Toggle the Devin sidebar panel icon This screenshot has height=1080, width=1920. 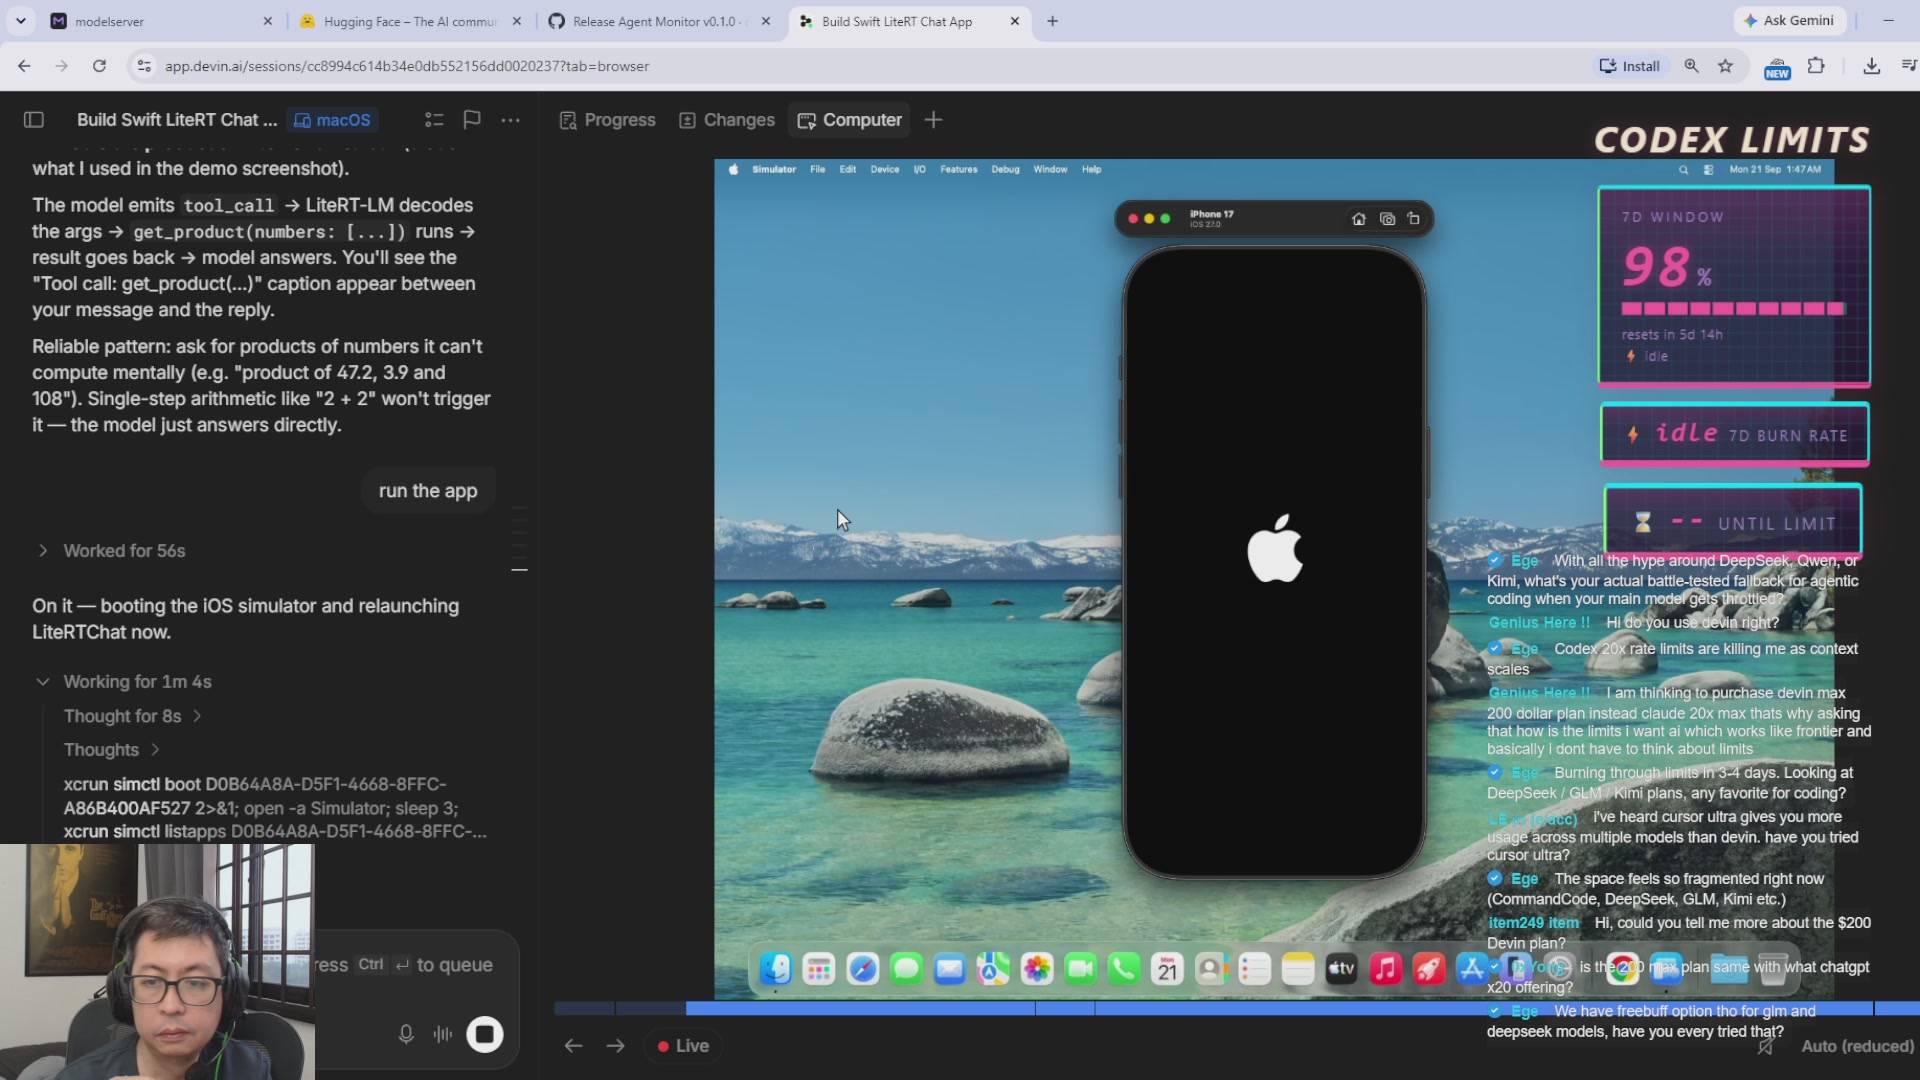click(x=34, y=120)
